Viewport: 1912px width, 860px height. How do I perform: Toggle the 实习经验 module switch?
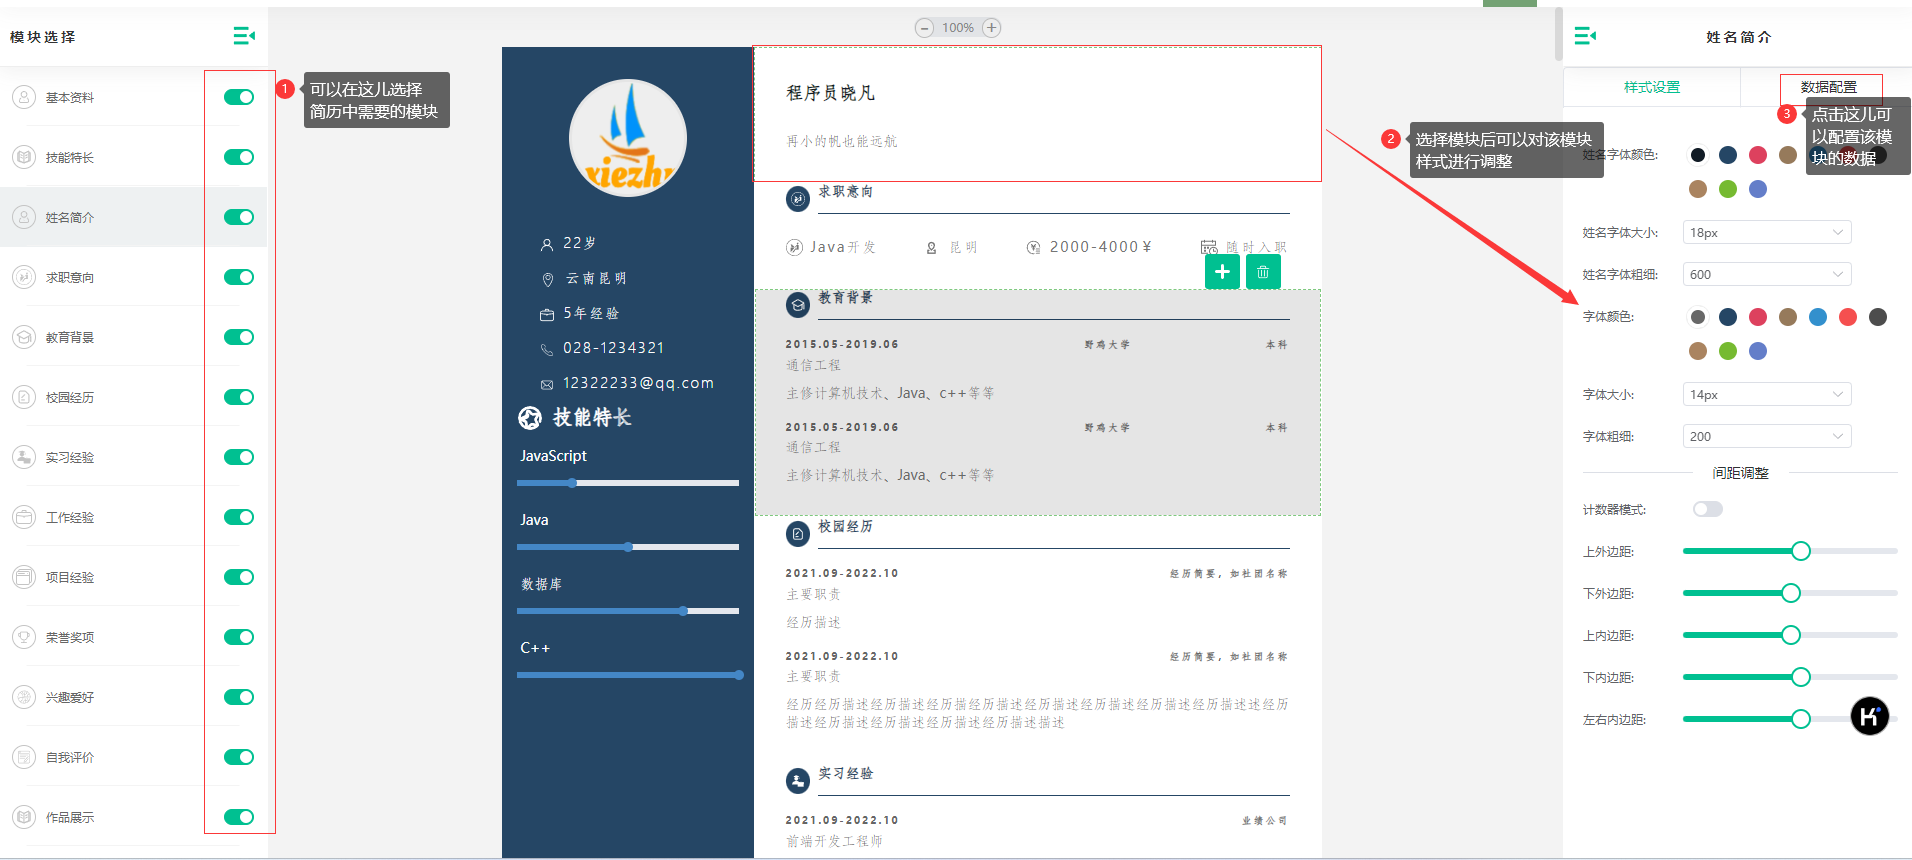[239, 457]
